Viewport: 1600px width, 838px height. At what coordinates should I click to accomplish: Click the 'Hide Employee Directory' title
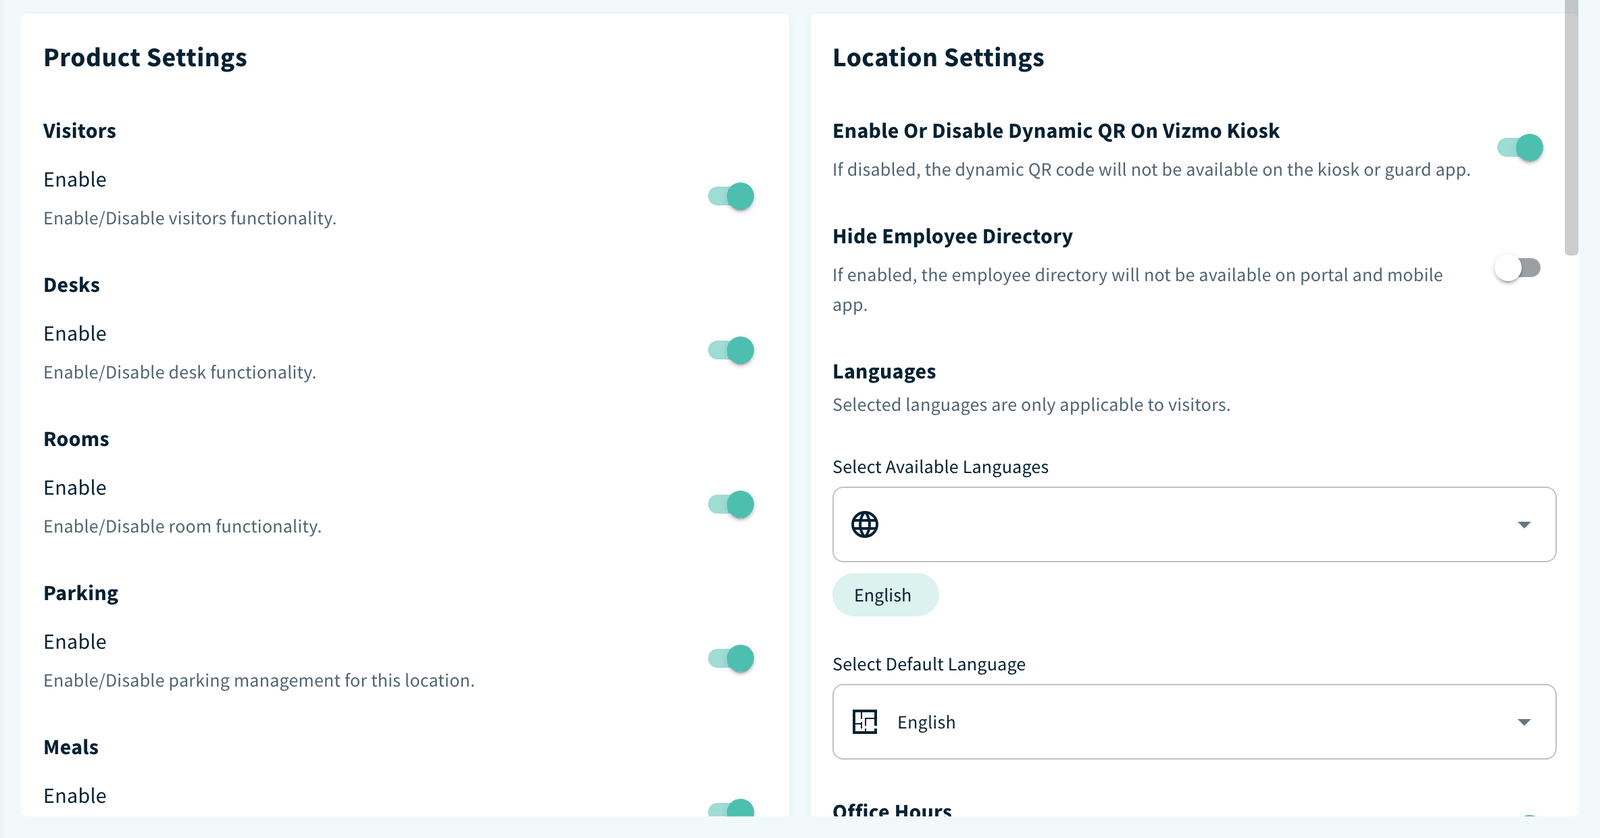952,236
